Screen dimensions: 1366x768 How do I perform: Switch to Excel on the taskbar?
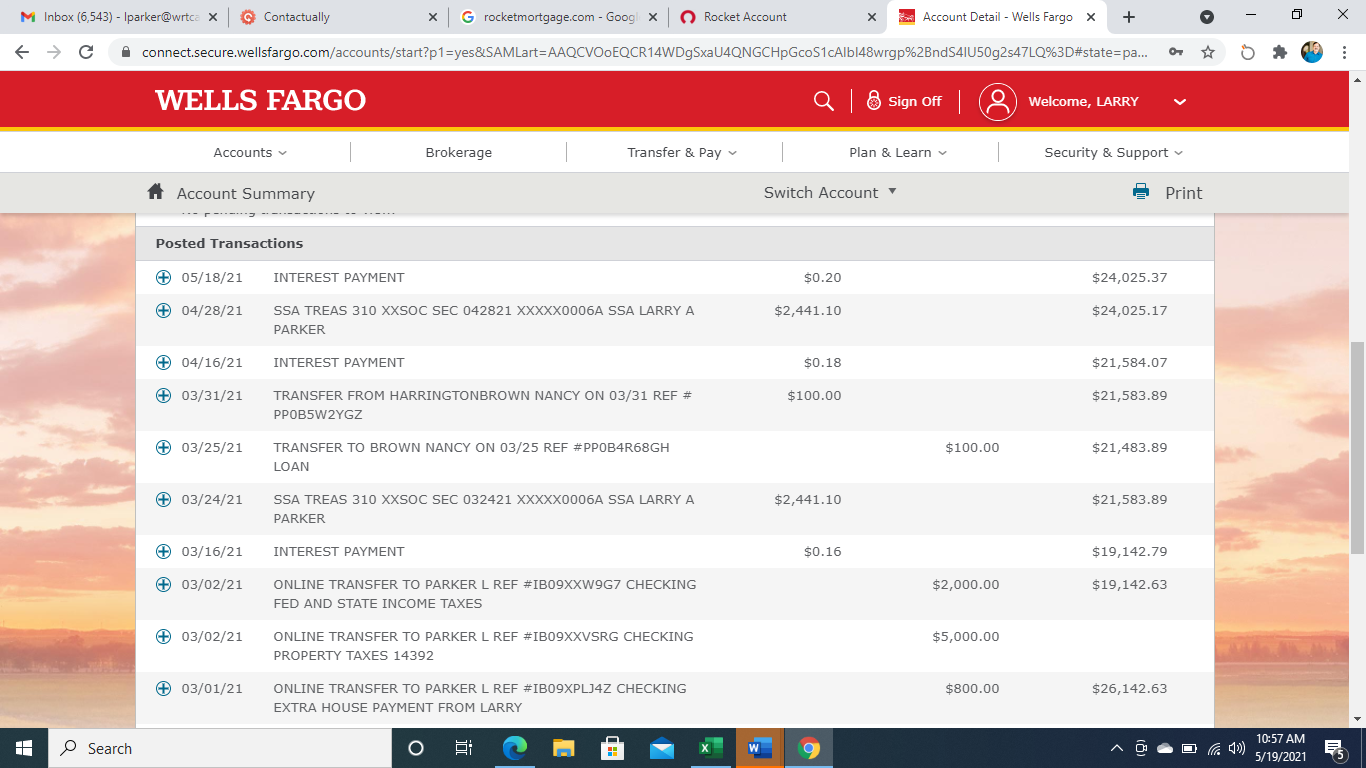click(710, 748)
